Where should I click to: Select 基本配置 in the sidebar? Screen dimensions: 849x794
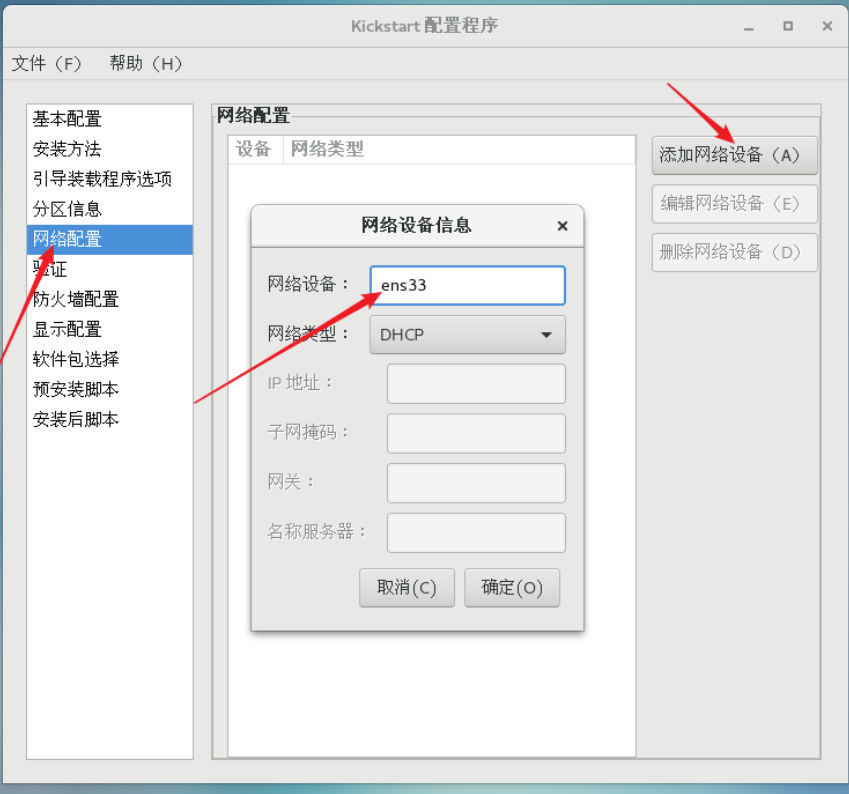point(110,119)
